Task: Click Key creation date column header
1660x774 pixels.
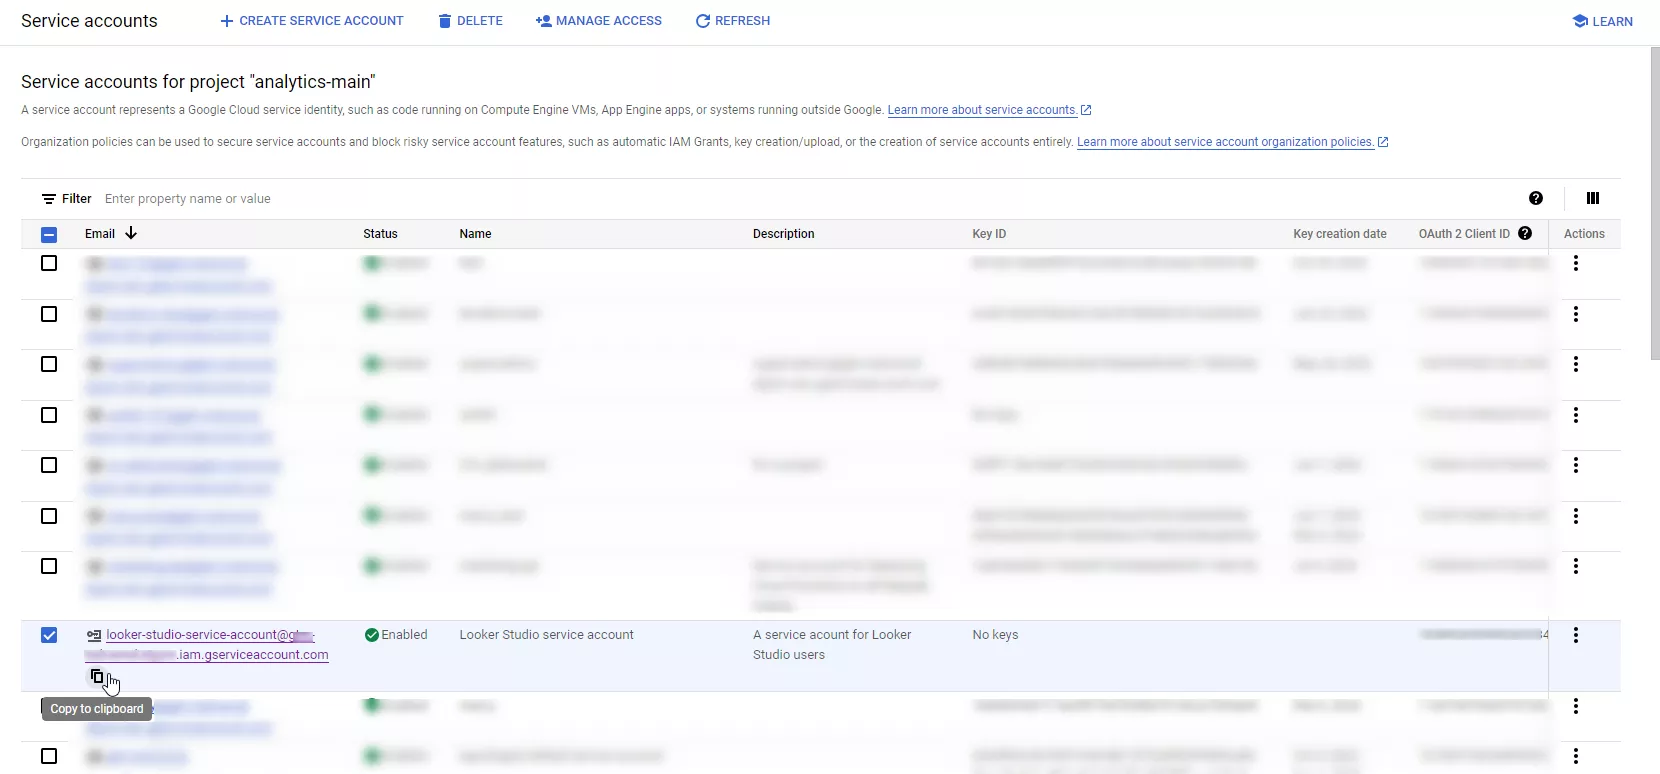Action: tap(1340, 234)
